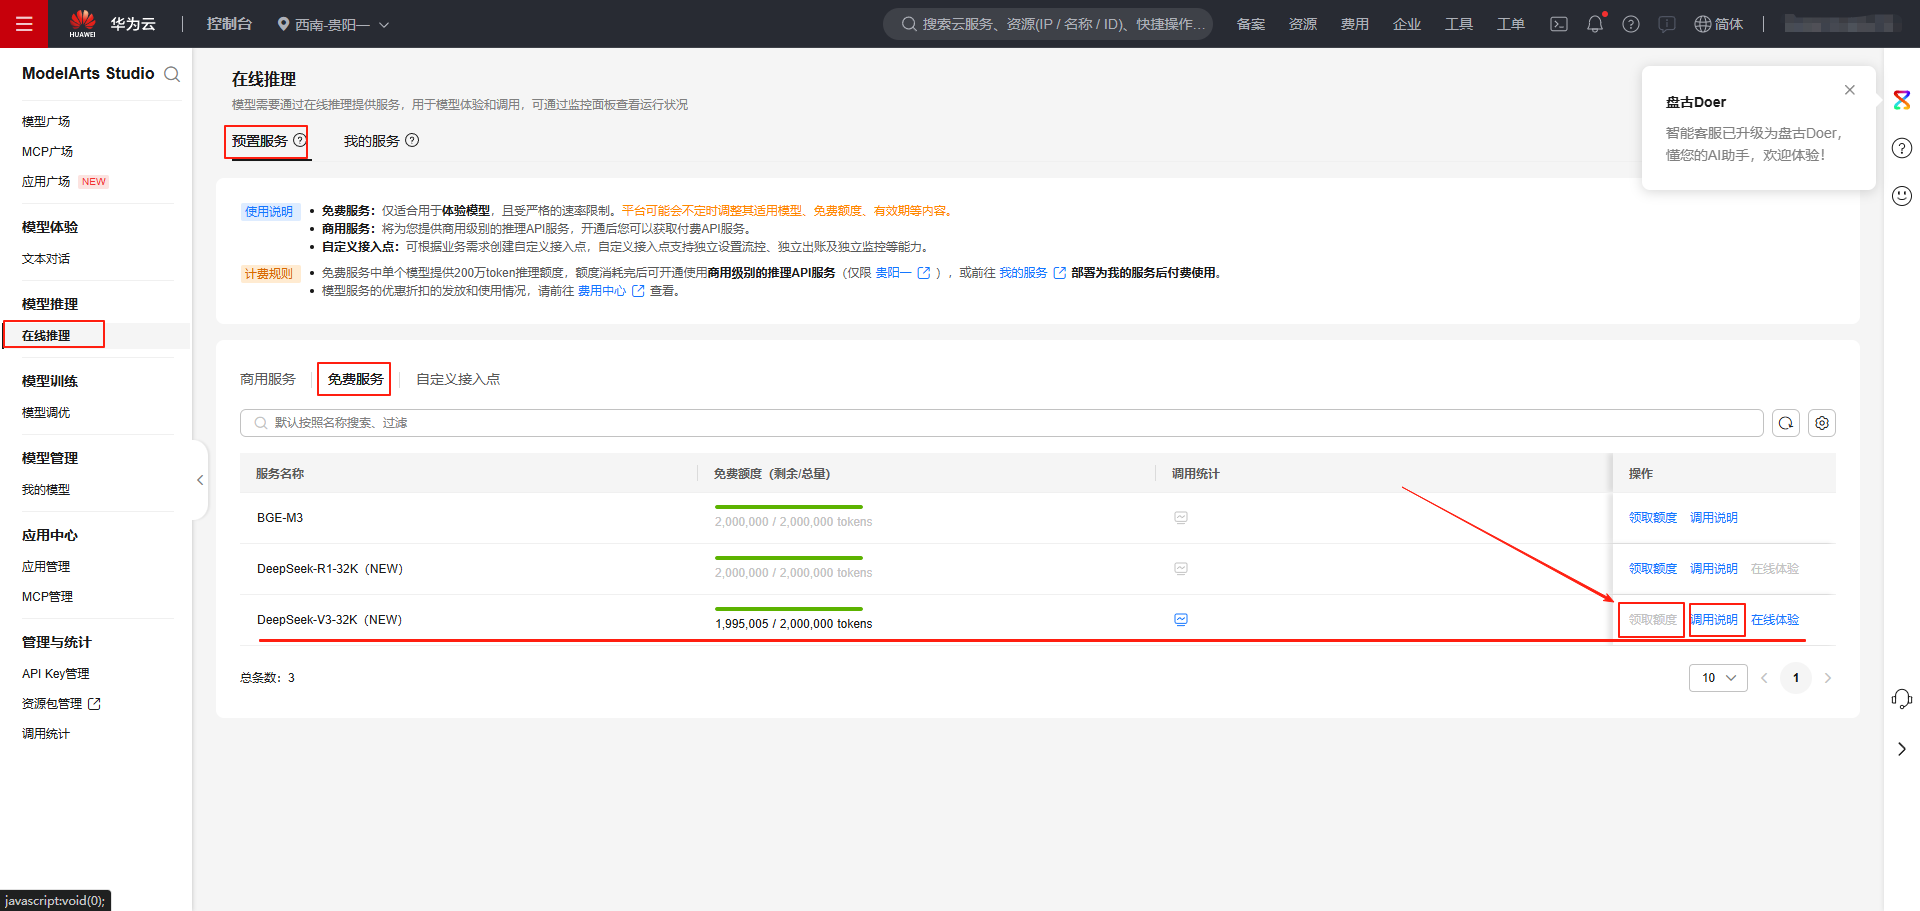Open 模型广场 in the sidebar

coord(46,122)
